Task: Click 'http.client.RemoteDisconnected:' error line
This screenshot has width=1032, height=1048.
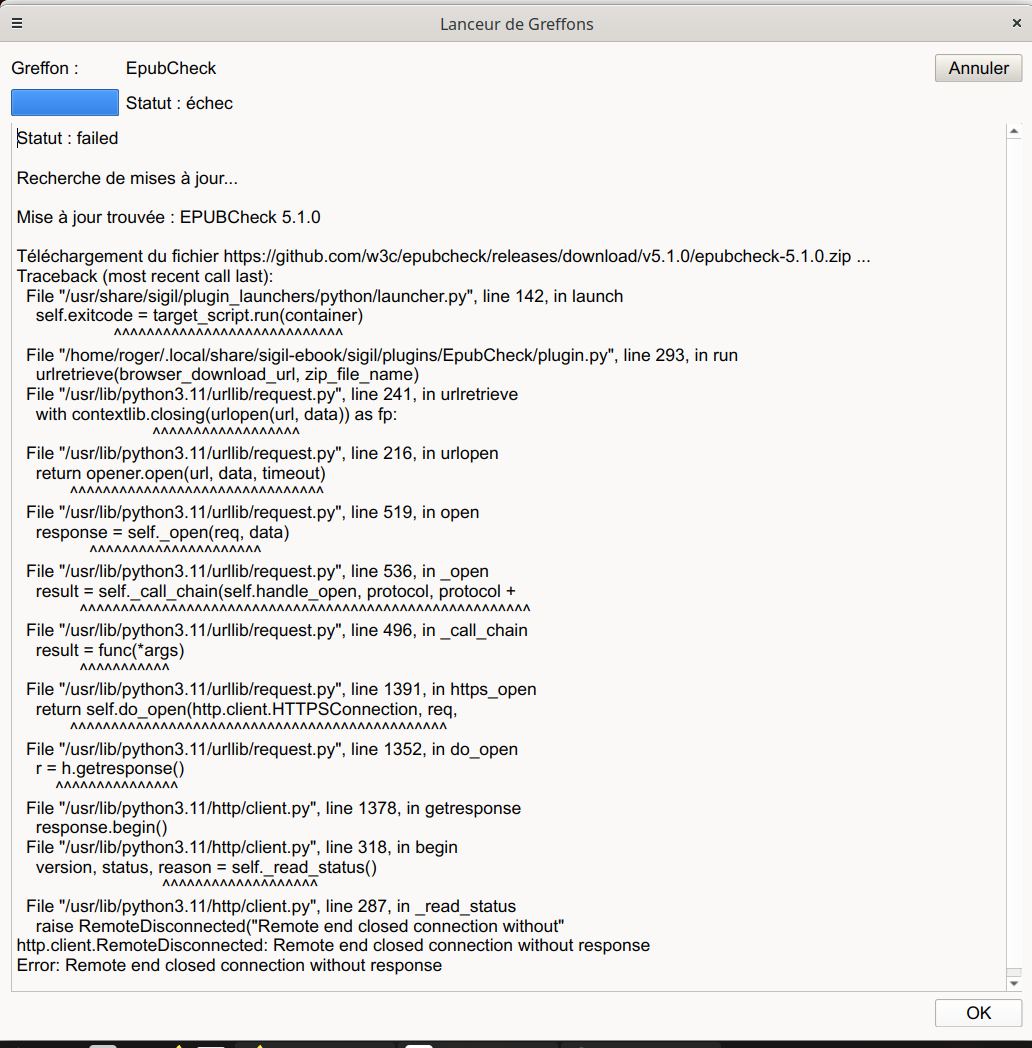Action: [334, 946]
